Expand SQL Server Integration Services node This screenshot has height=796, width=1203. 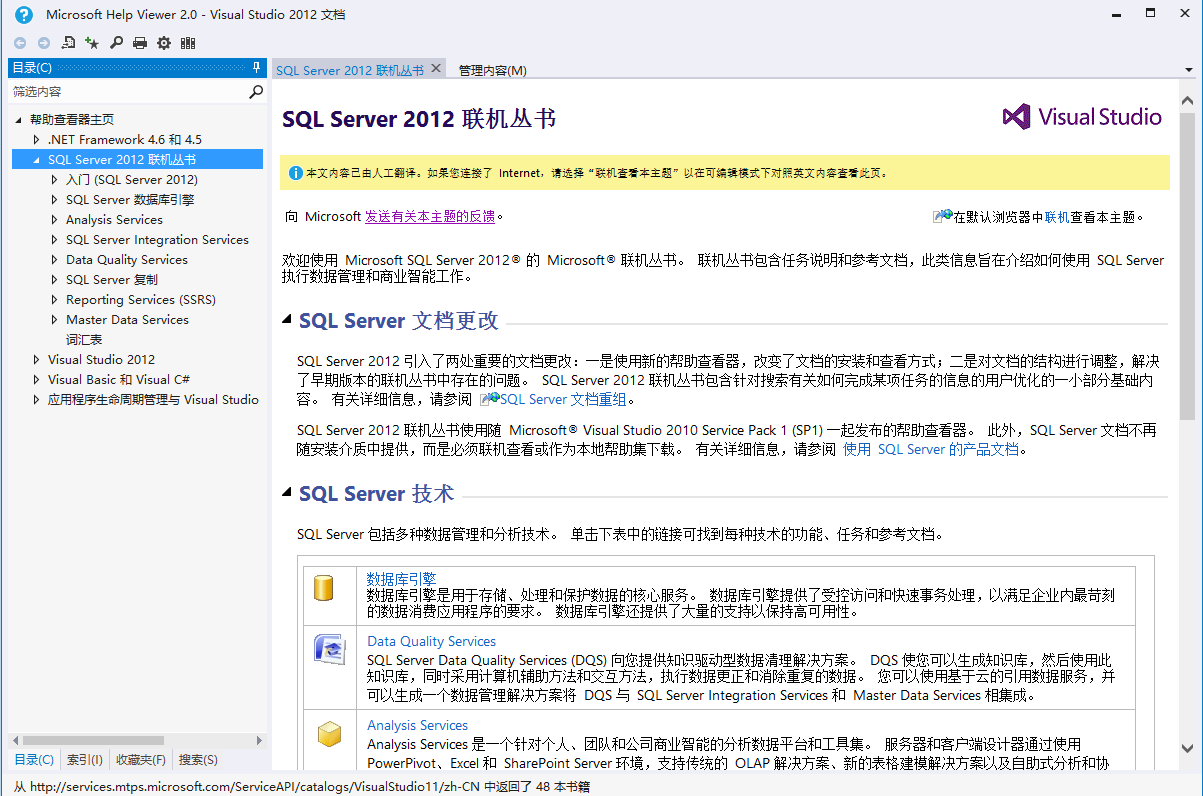coord(55,240)
